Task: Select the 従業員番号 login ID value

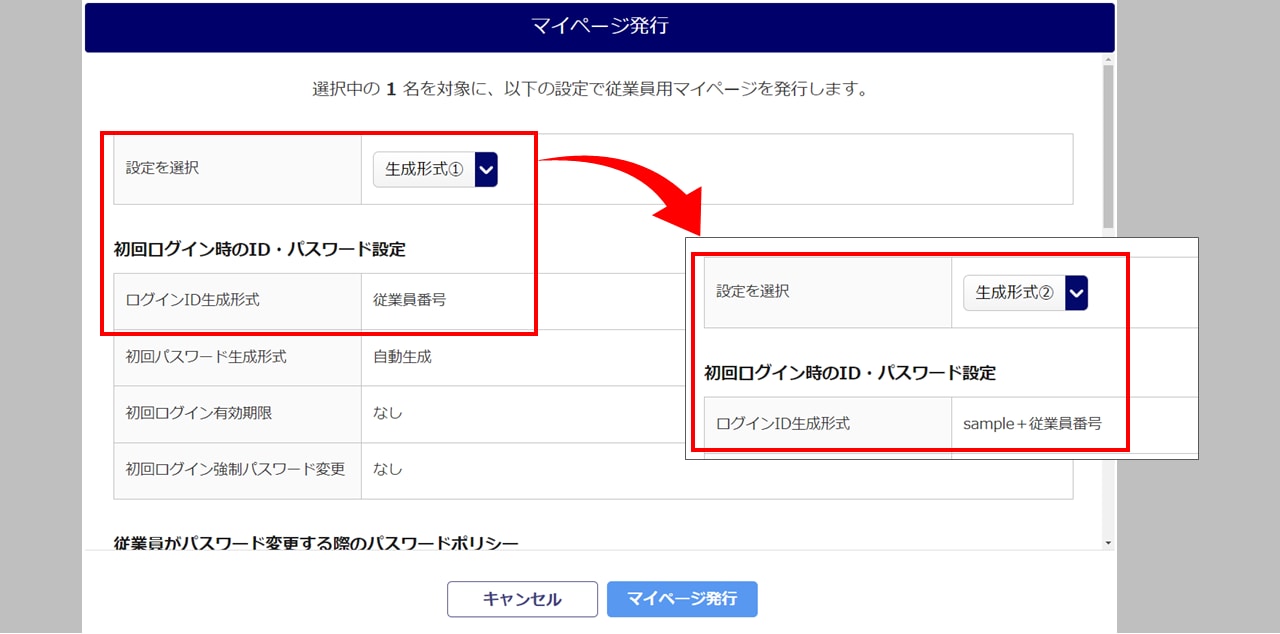Action: (x=409, y=299)
